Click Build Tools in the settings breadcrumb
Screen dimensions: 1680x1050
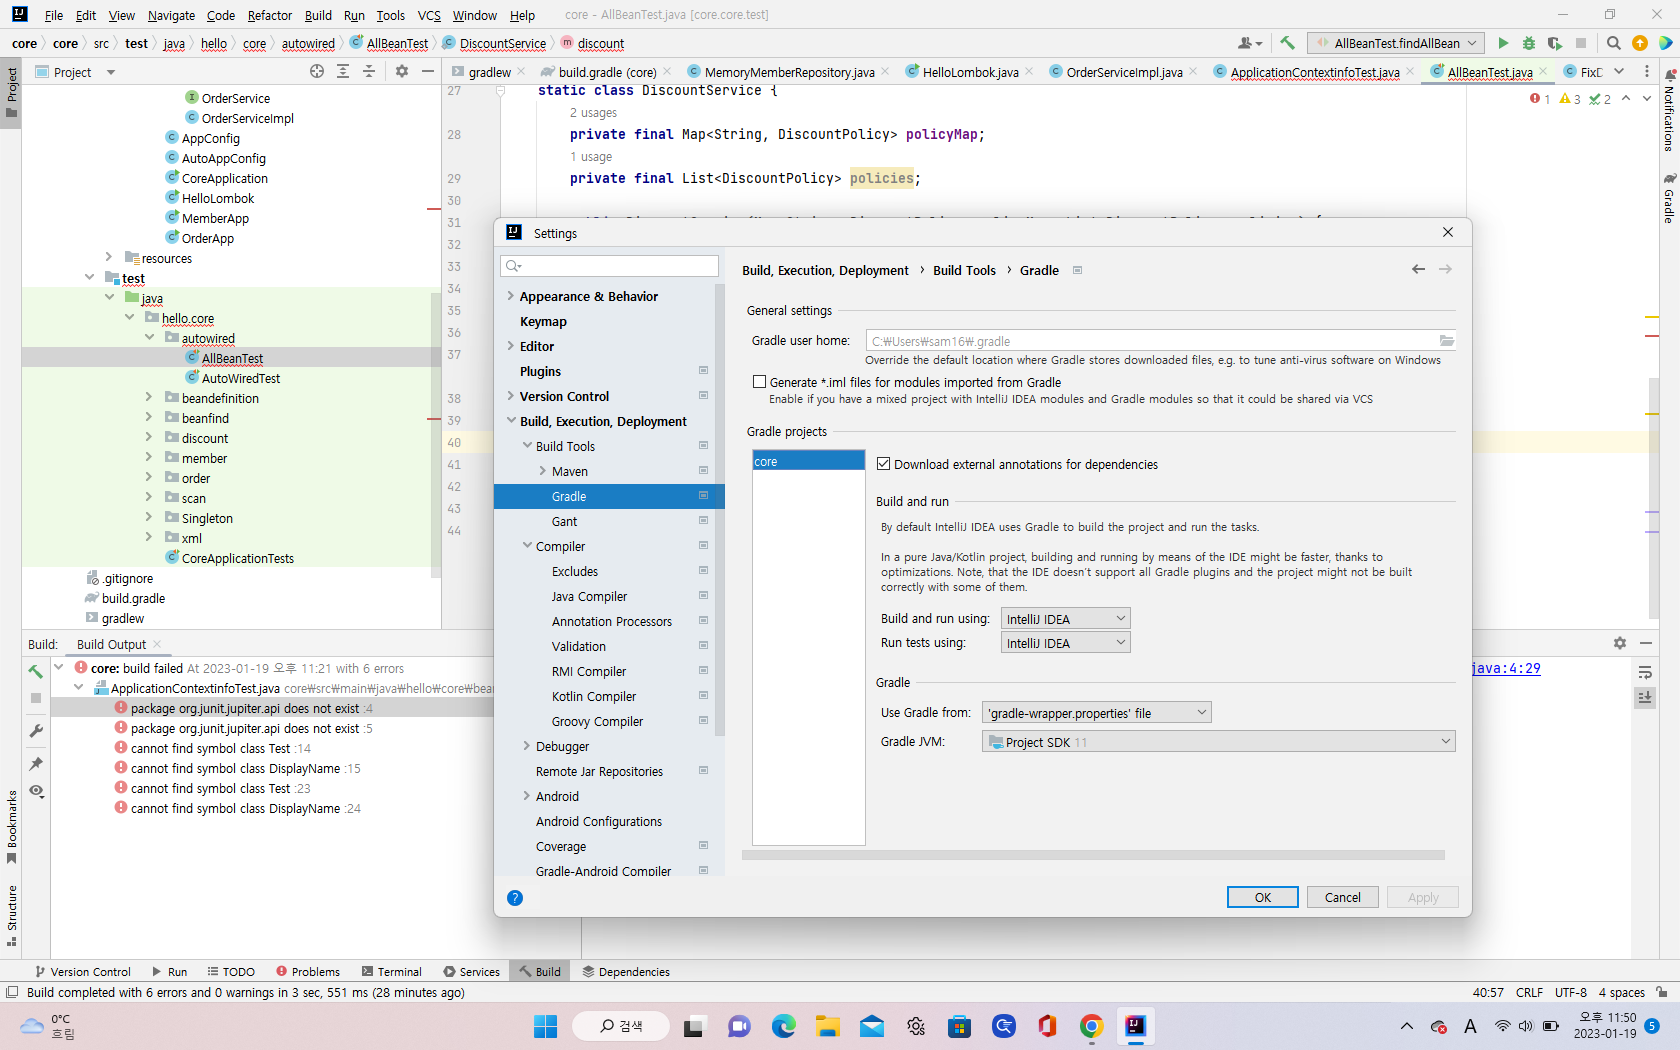[x=964, y=270]
